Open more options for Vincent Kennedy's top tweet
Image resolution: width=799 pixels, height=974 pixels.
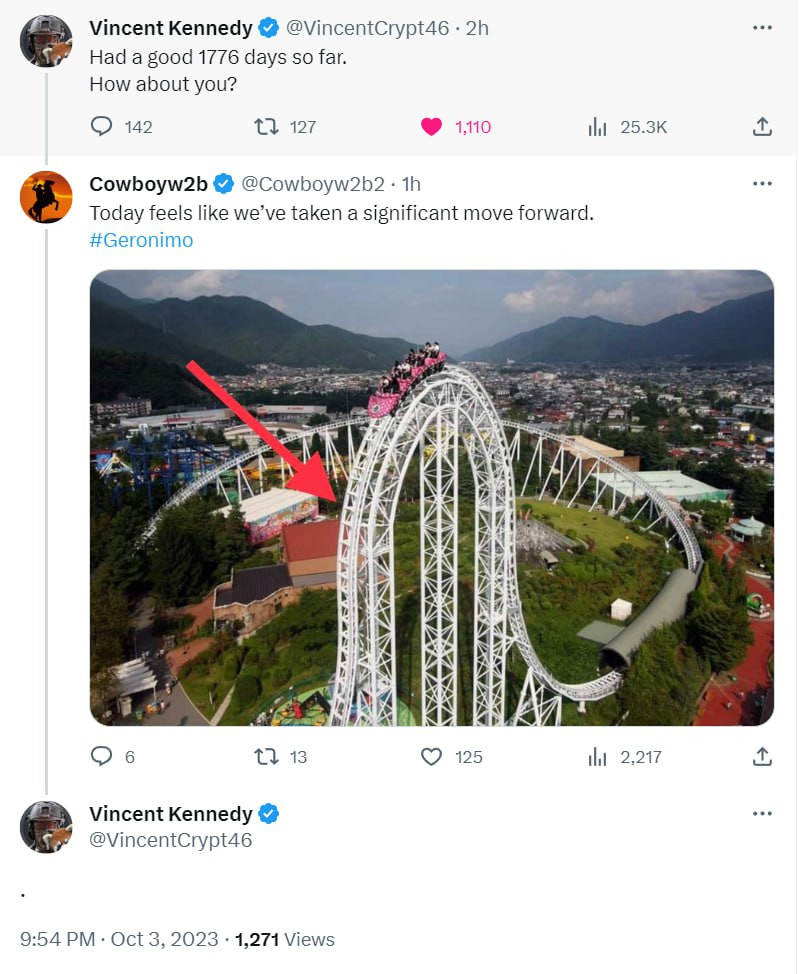(x=762, y=28)
